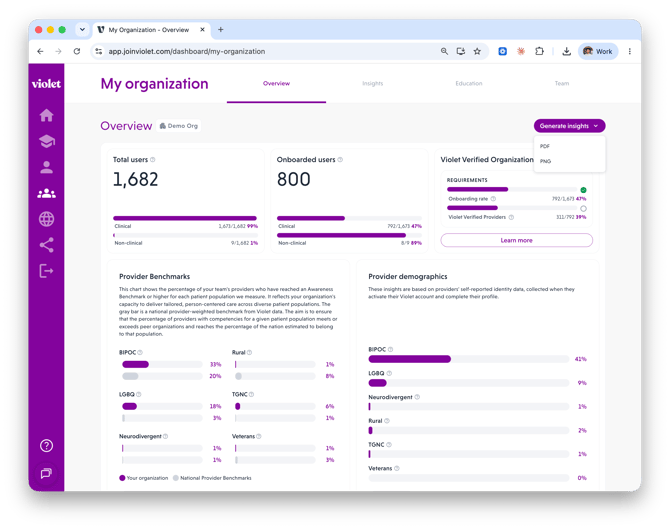Click the Total users Clinical progress bar
The image size is (670, 529).
pyautogui.click(x=185, y=218)
